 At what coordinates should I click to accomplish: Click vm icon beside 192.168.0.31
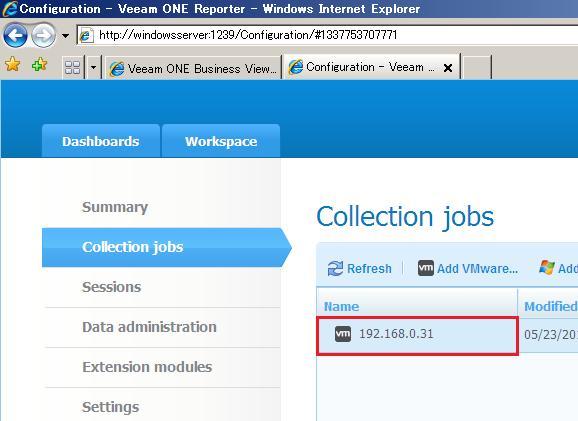point(343,334)
